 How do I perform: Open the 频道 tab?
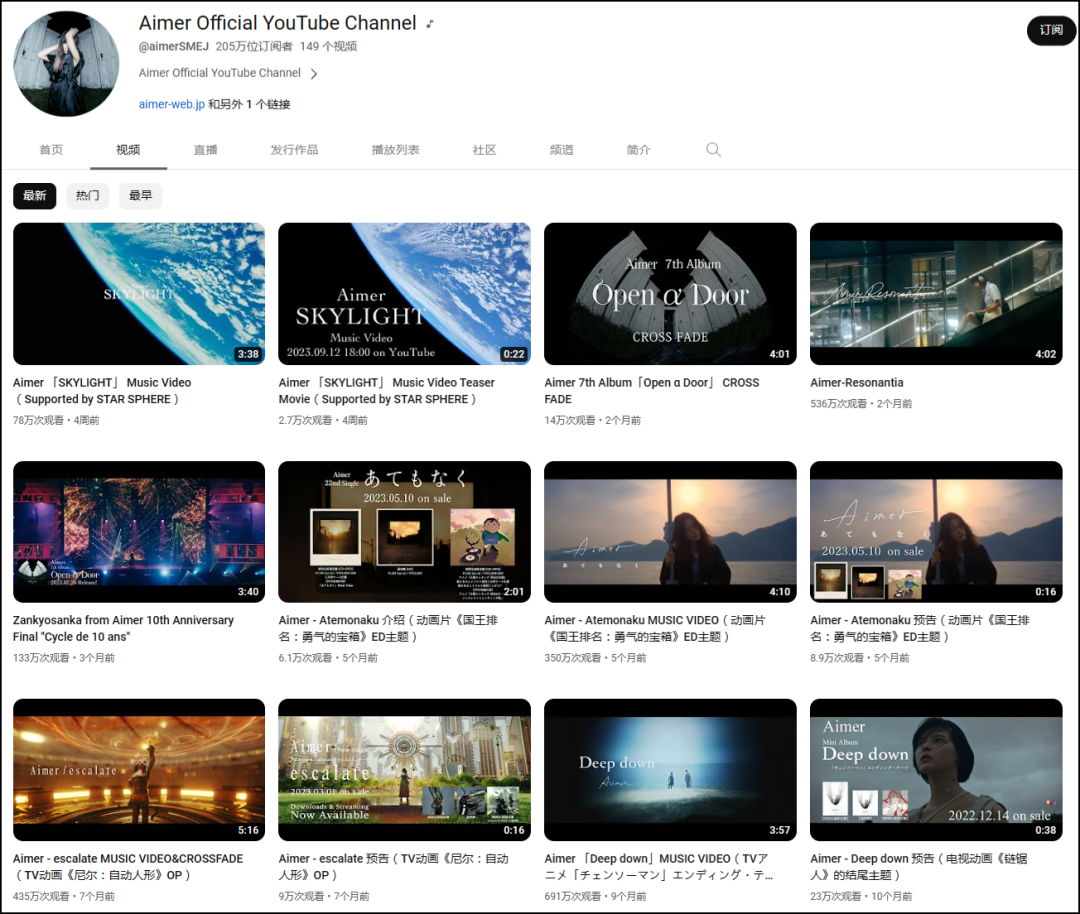click(x=561, y=149)
